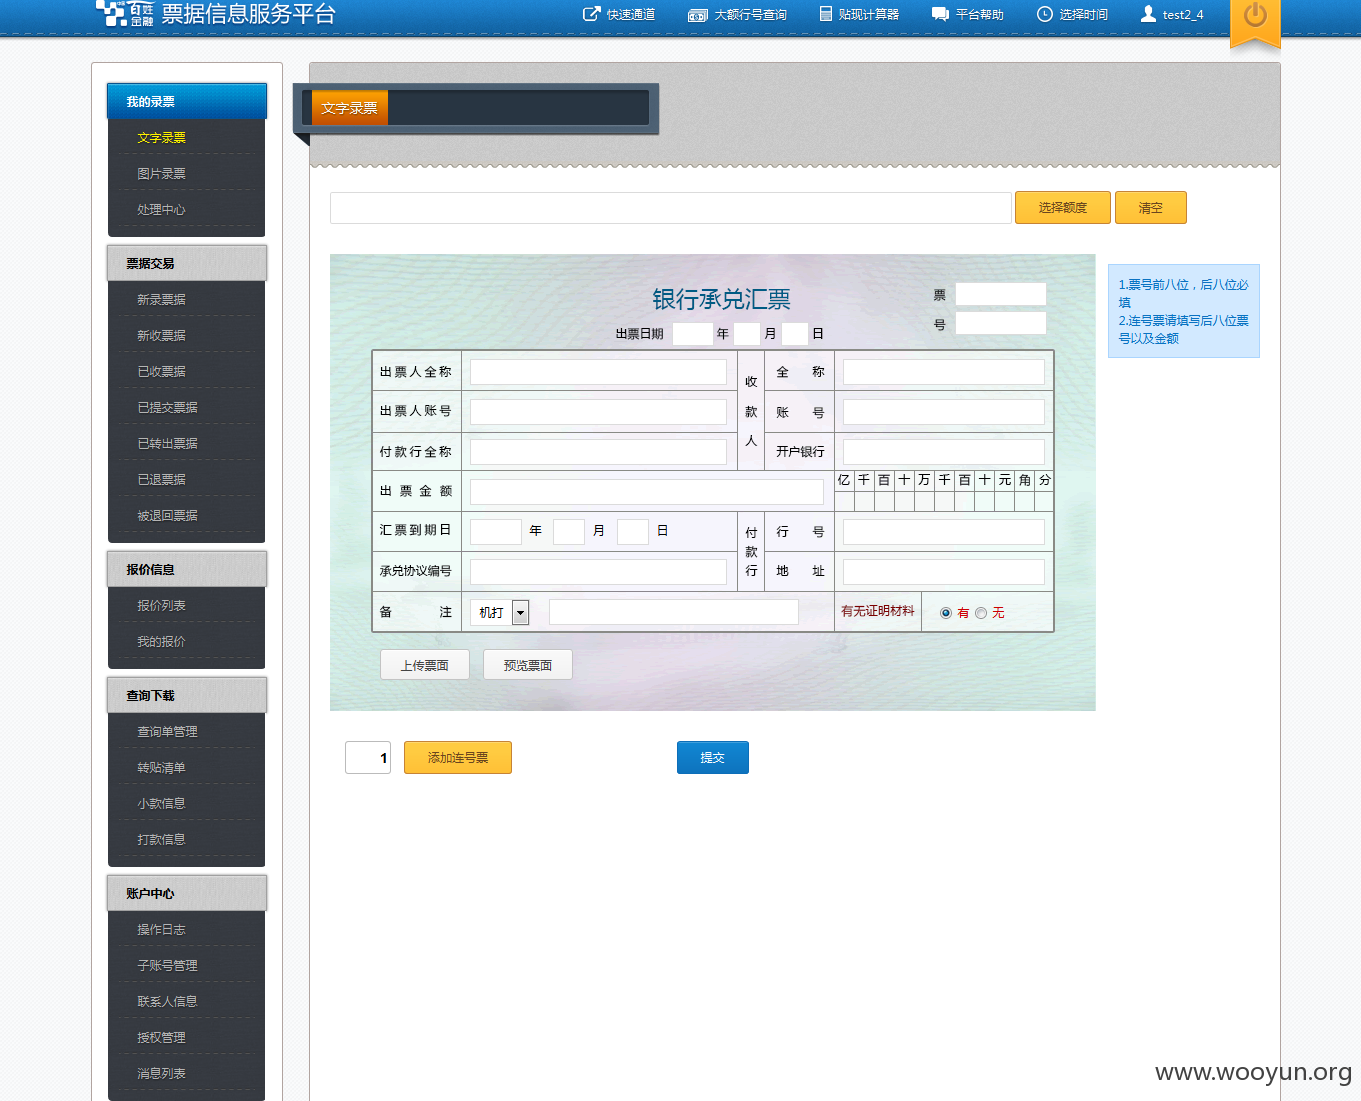Collapse the 查询下载 sidebar section
This screenshot has width=1361, height=1101.
point(187,696)
